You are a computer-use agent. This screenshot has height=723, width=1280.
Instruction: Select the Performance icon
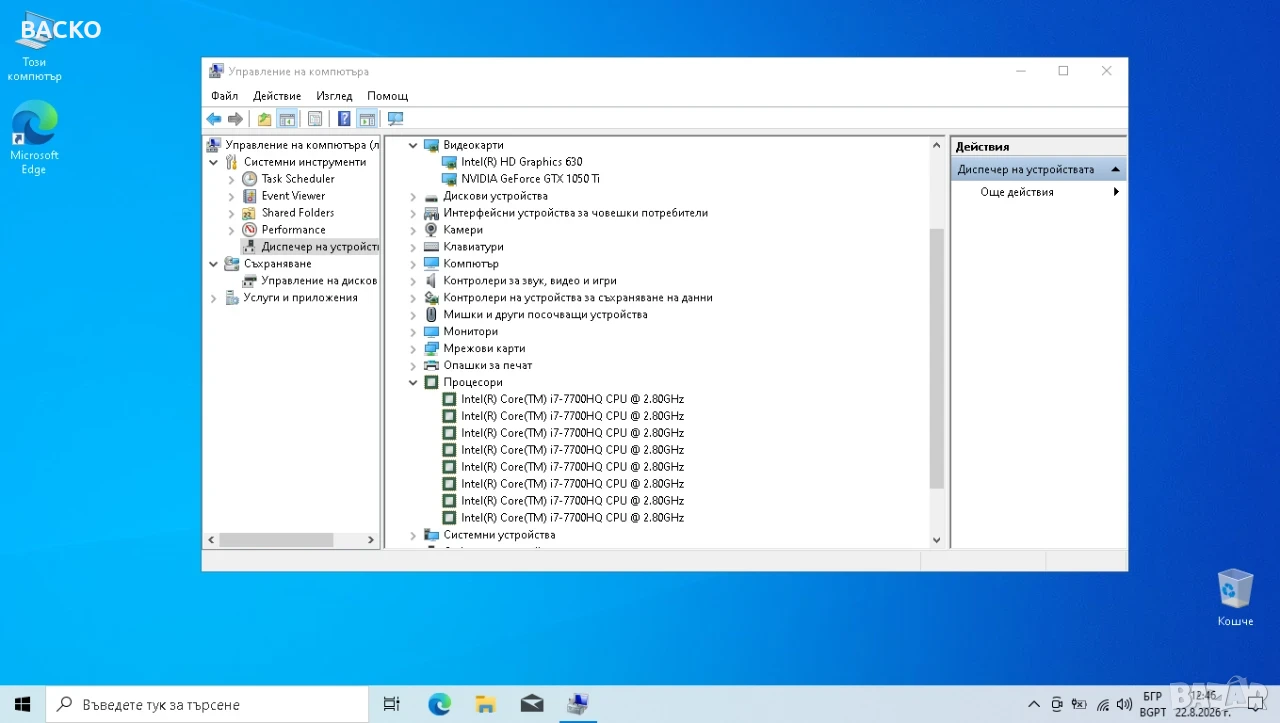pos(250,230)
